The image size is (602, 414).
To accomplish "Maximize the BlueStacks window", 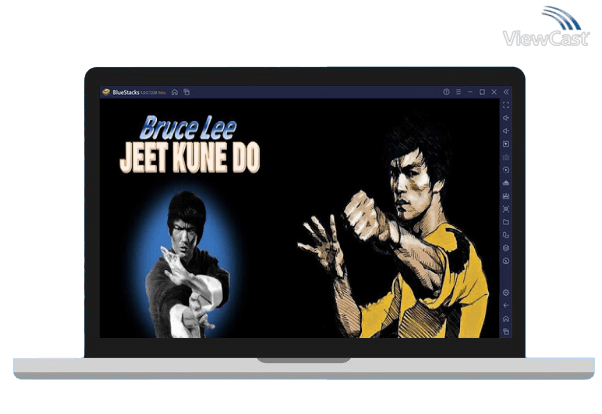I will point(482,92).
